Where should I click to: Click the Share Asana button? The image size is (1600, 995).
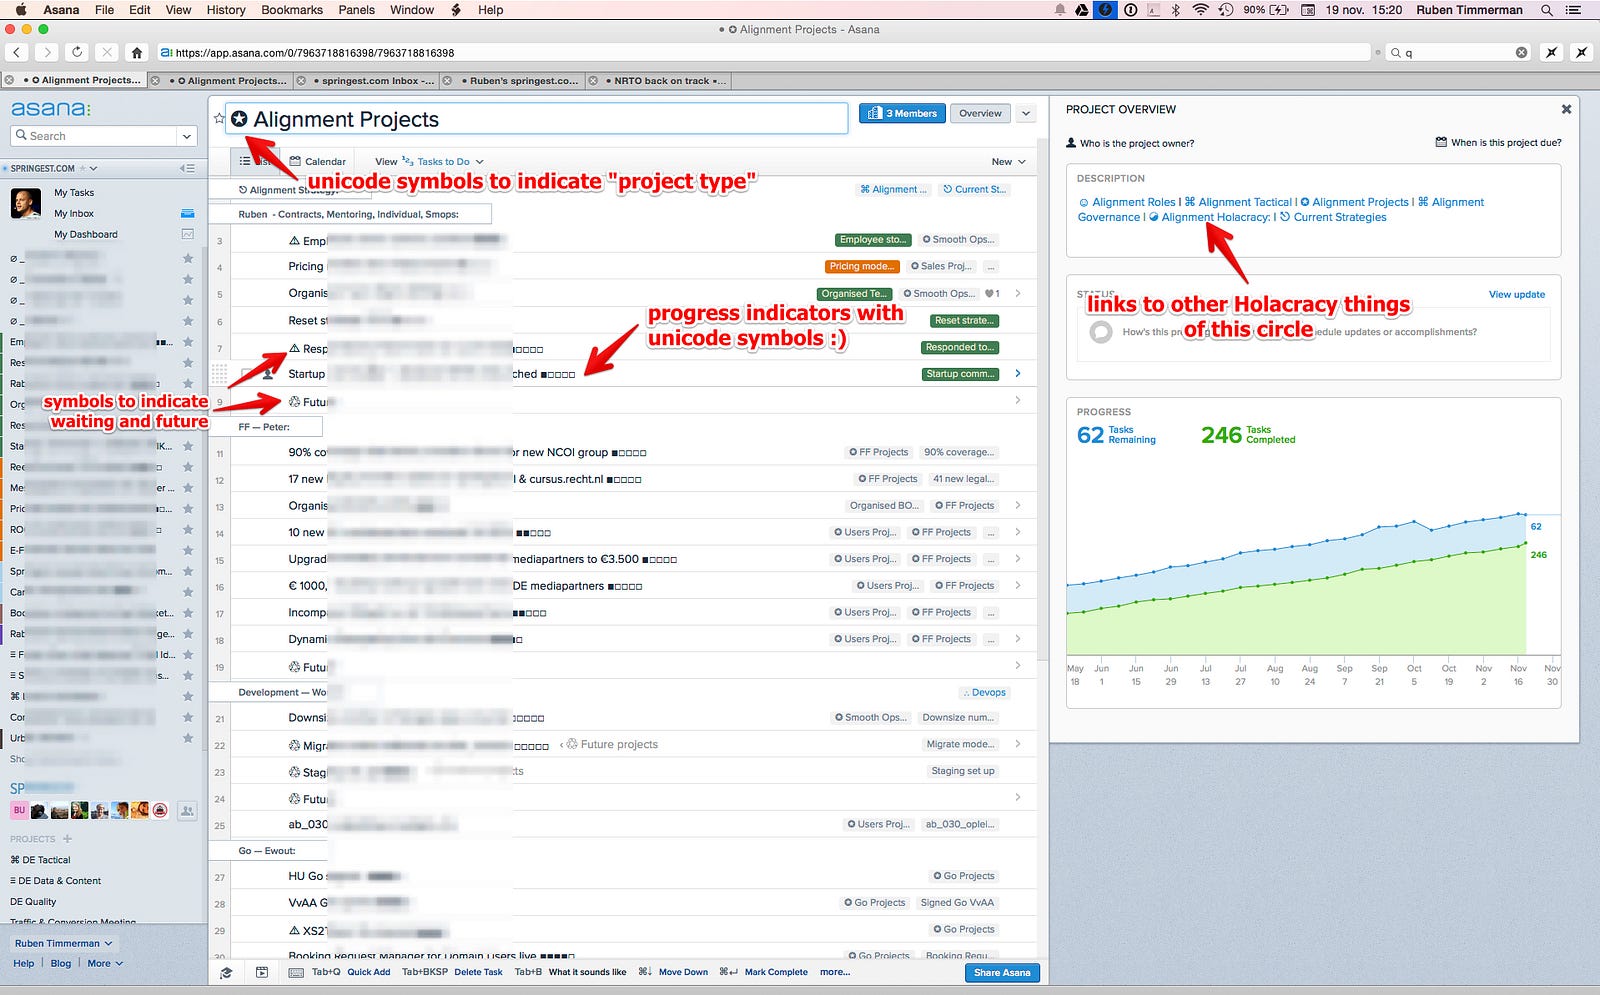(x=1002, y=972)
